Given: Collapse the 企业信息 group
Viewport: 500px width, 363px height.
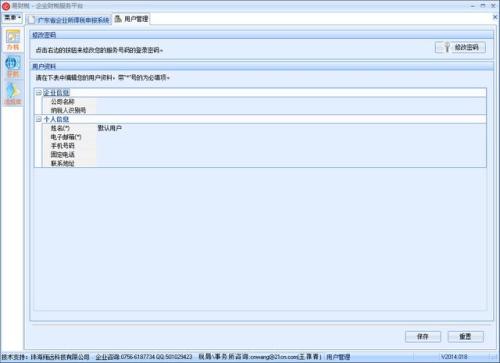Looking at the screenshot, I should [x=39, y=93].
